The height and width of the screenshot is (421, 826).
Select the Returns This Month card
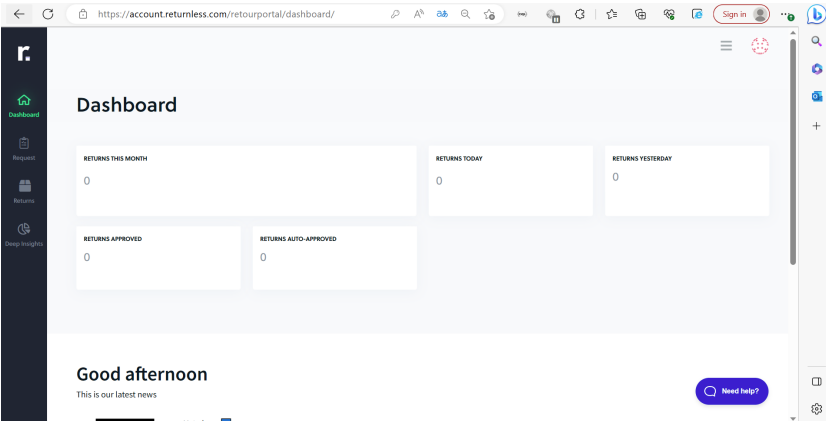click(x=246, y=181)
